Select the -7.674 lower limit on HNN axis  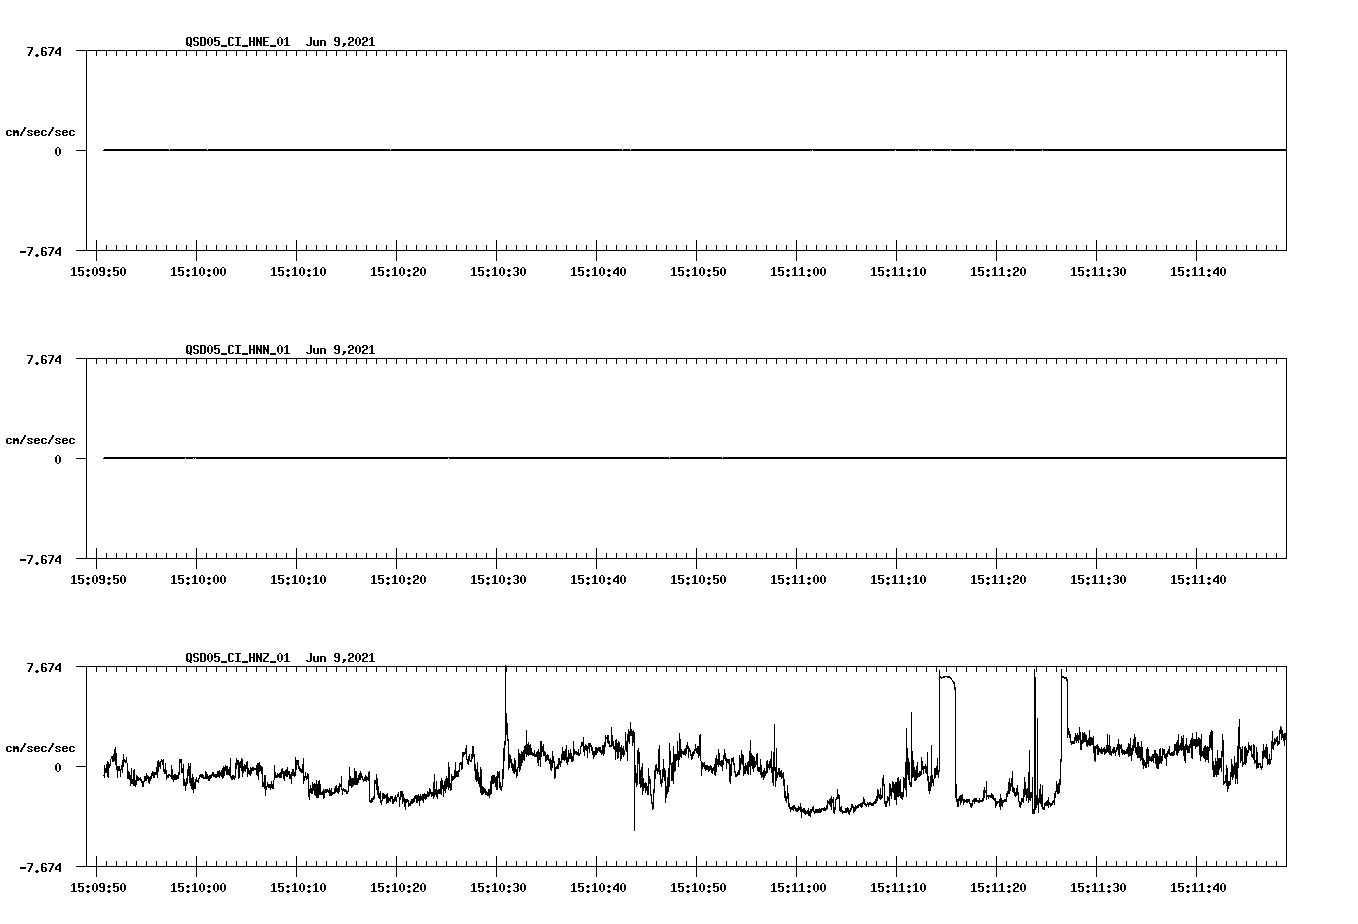[x=41, y=559]
